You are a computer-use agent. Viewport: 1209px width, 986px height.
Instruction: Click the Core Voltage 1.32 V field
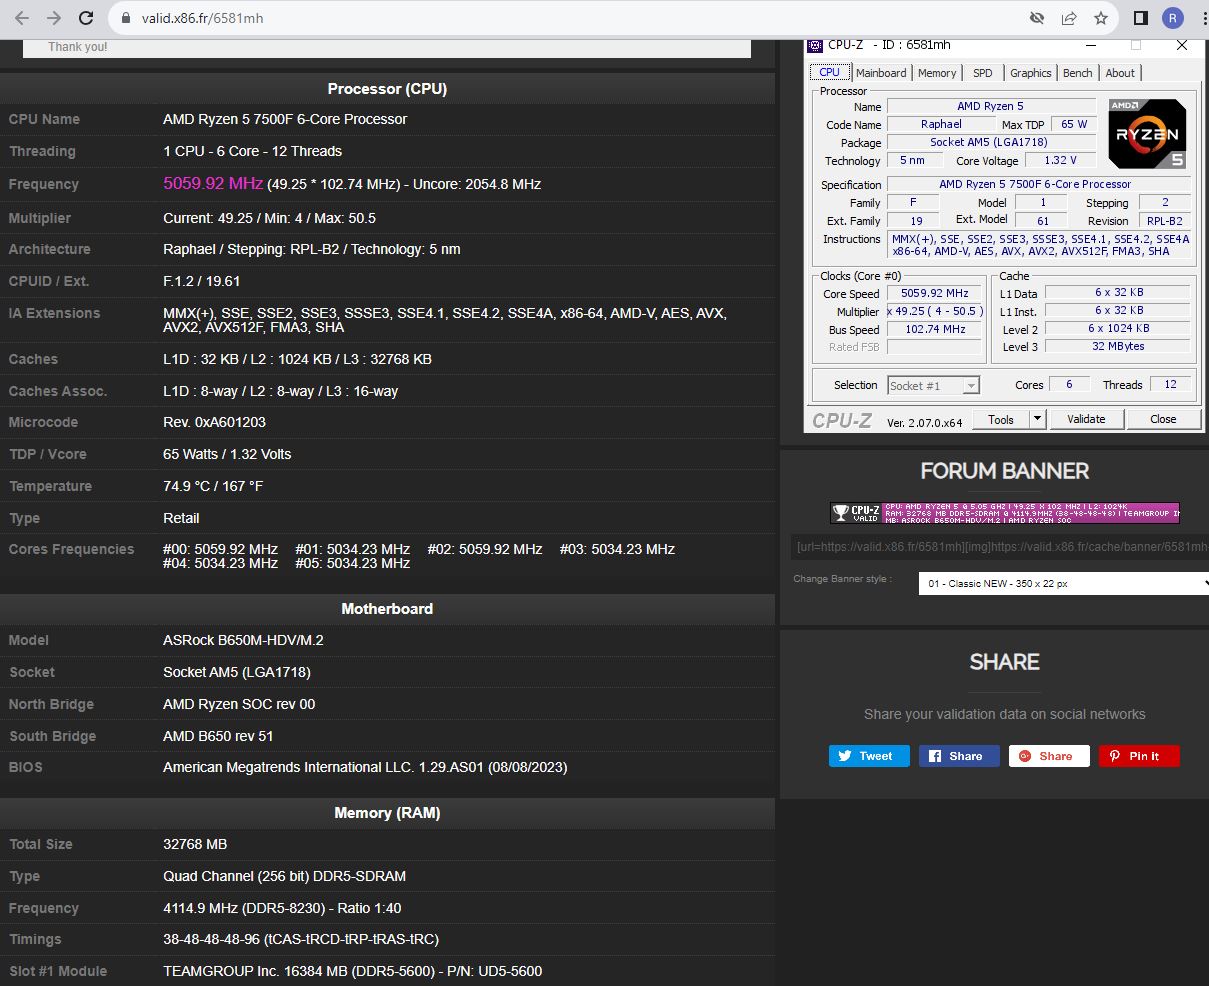pyautogui.click(x=1059, y=160)
